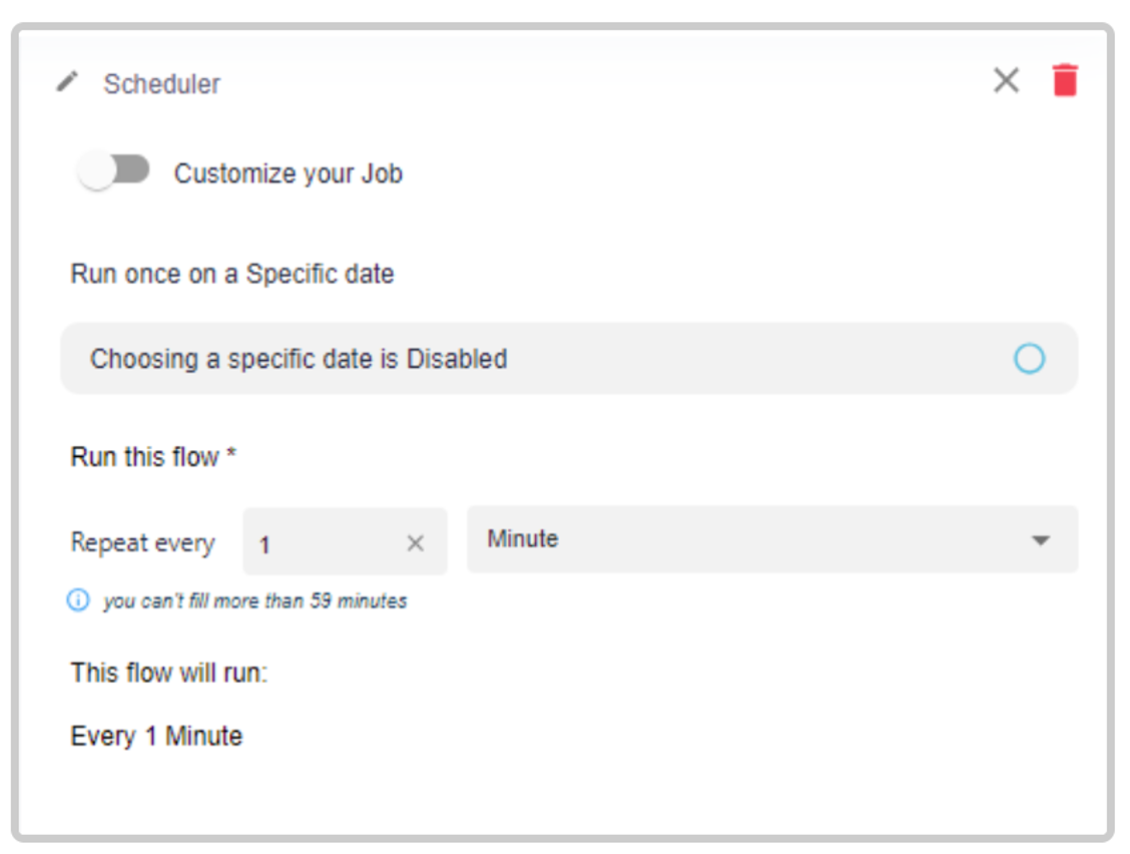Clear the Repeat every value using the small X
The image size is (1130, 854).
pos(415,543)
